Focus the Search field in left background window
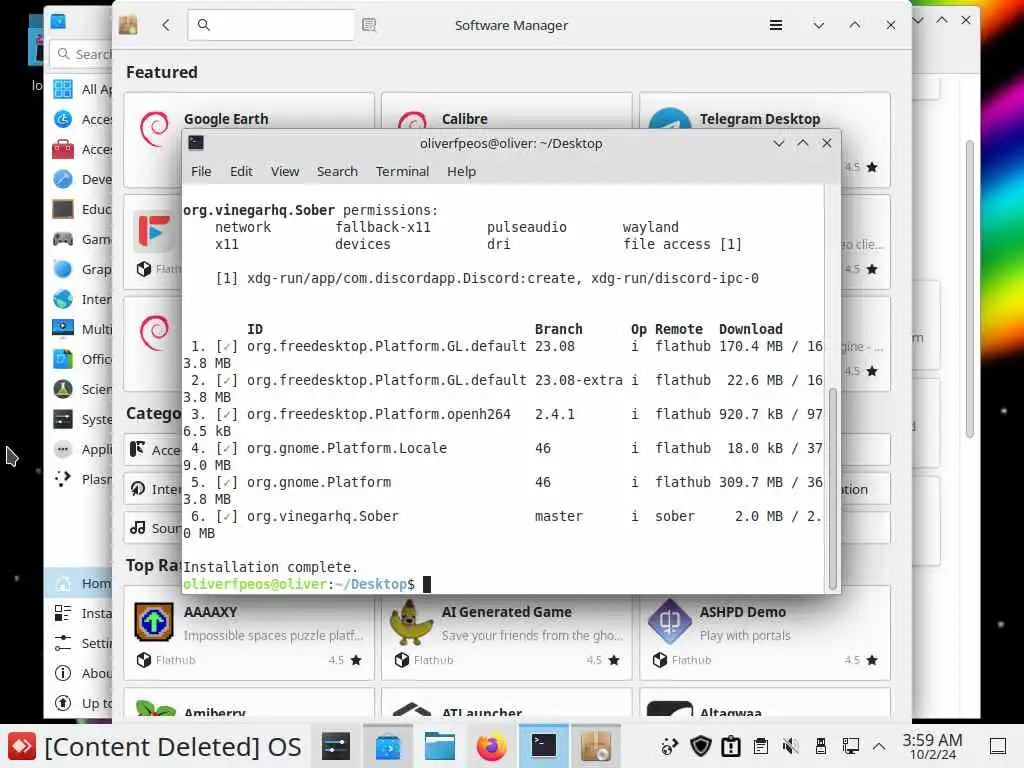The width and height of the screenshot is (1024, 768). click(82, 54)
